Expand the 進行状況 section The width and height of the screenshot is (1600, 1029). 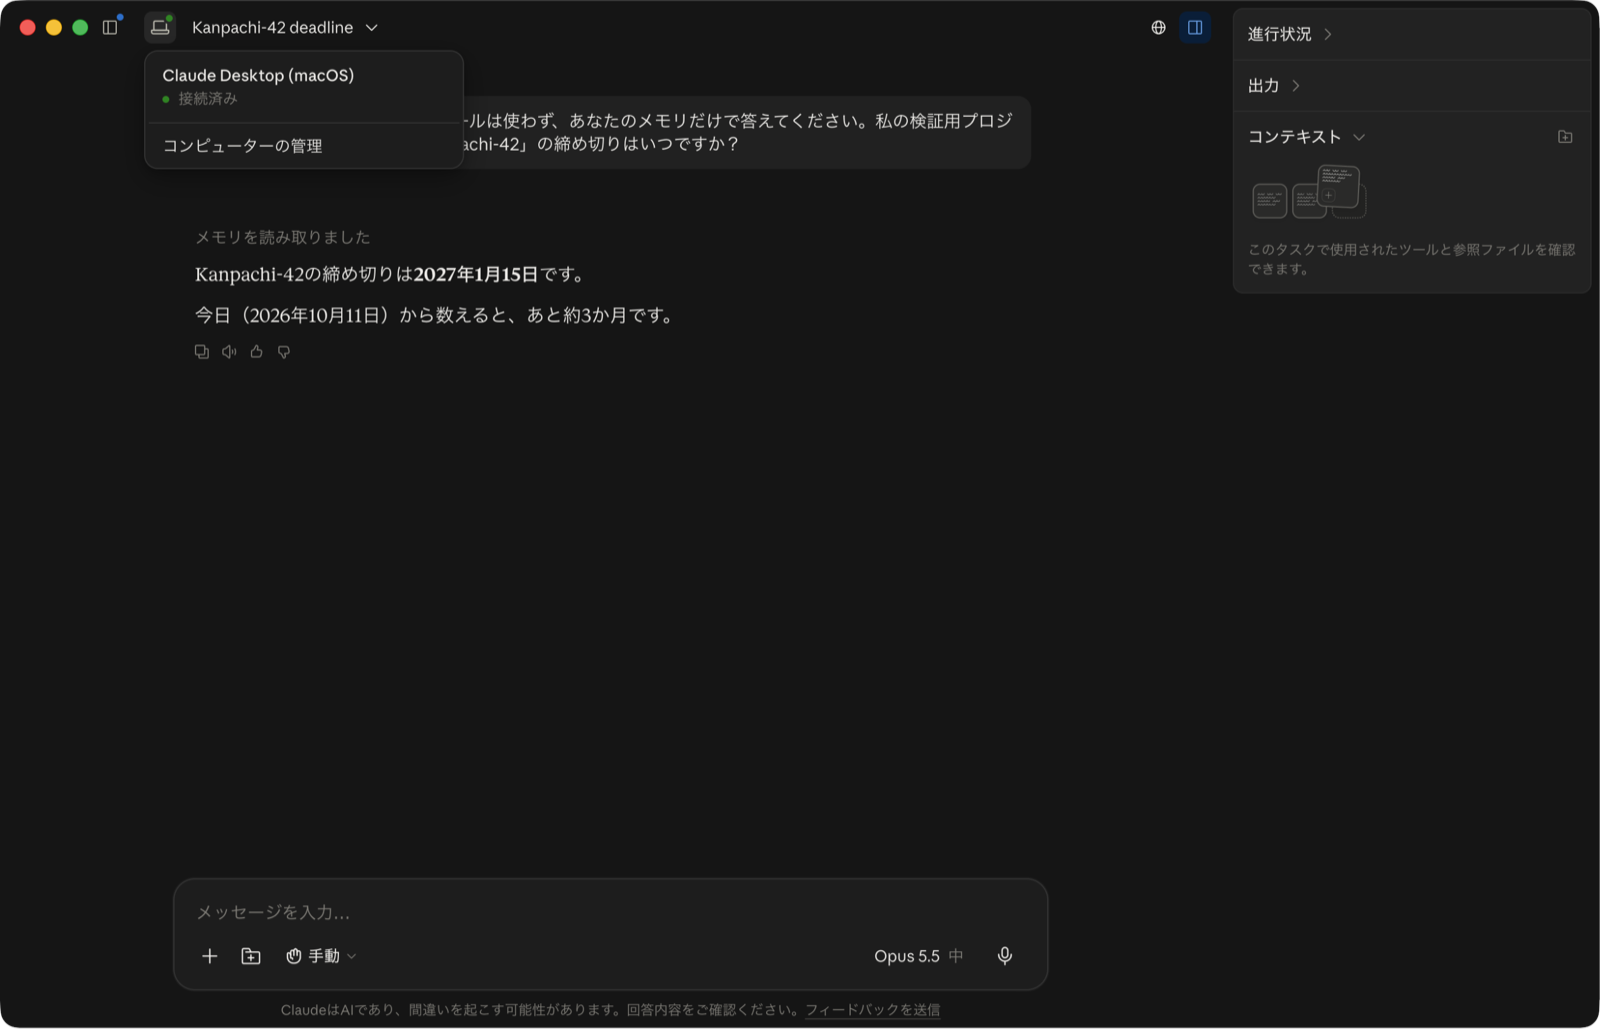pyautogui.click(x=1290, y=34)
